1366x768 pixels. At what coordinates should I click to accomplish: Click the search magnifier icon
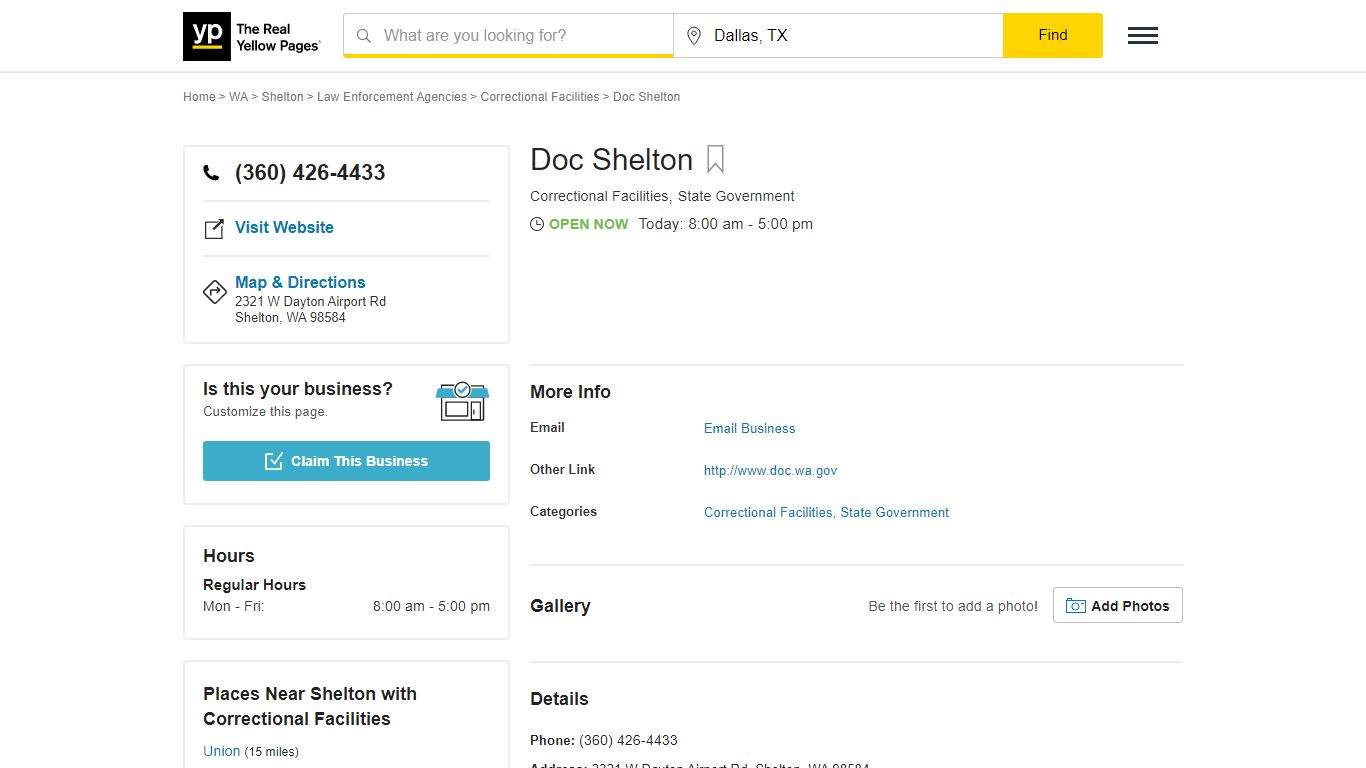coord(364,36)
